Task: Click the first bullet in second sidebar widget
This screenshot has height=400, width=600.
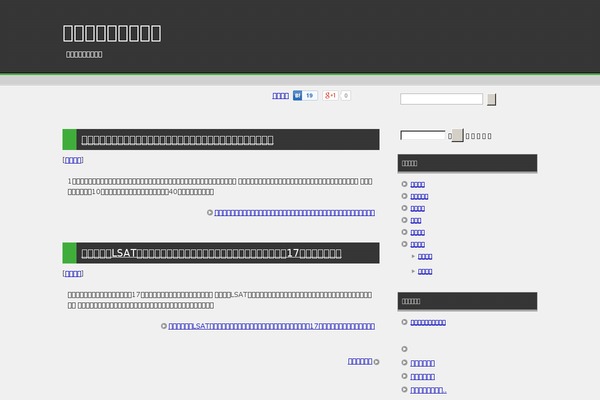Action: tap(404, 322)
